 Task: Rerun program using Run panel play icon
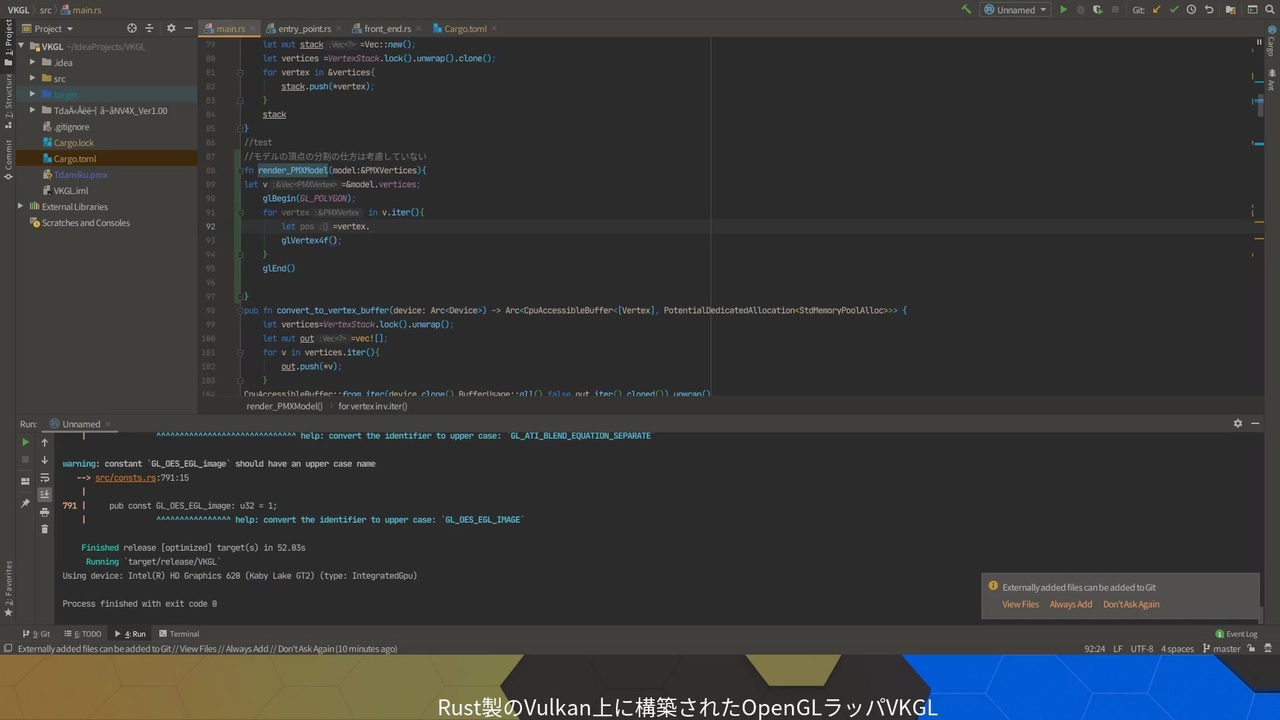(25, 442)
